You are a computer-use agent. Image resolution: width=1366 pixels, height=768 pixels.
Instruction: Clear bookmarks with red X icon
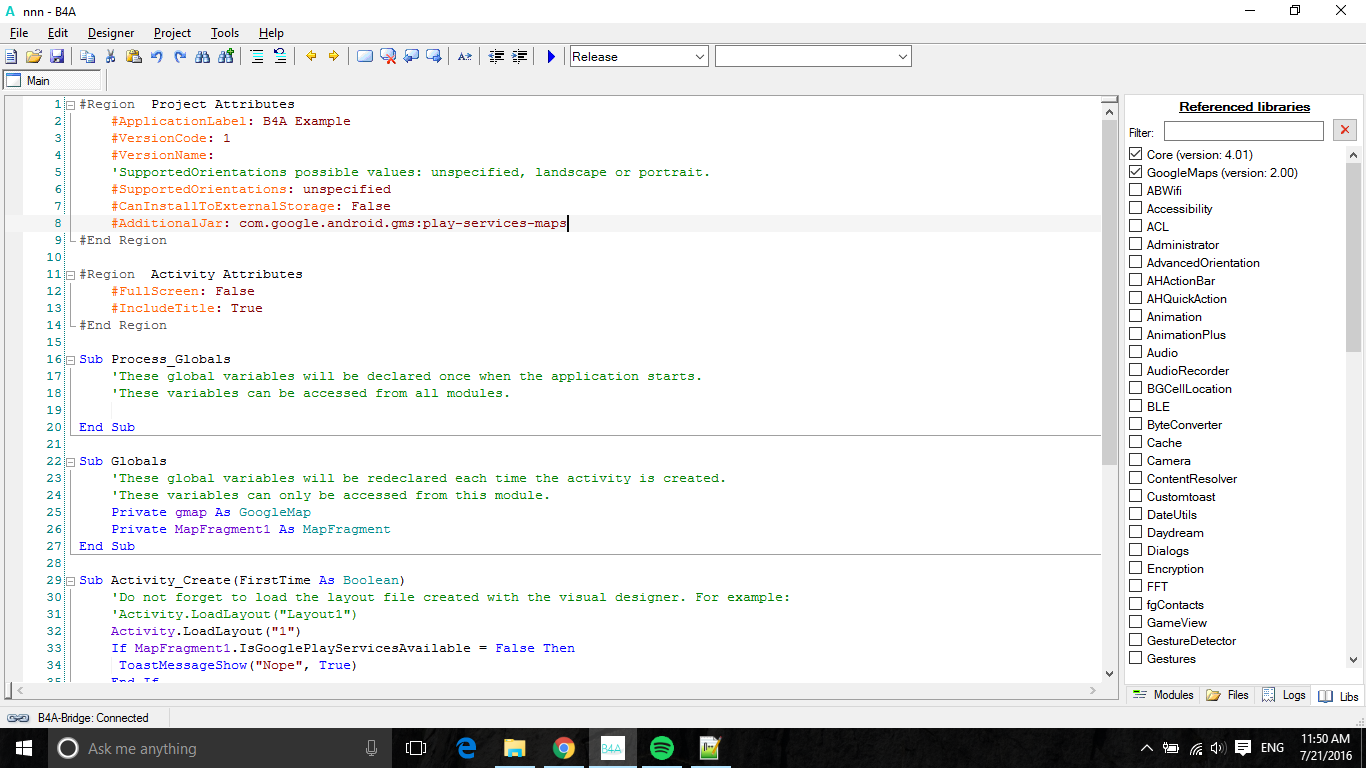point(388,57)
